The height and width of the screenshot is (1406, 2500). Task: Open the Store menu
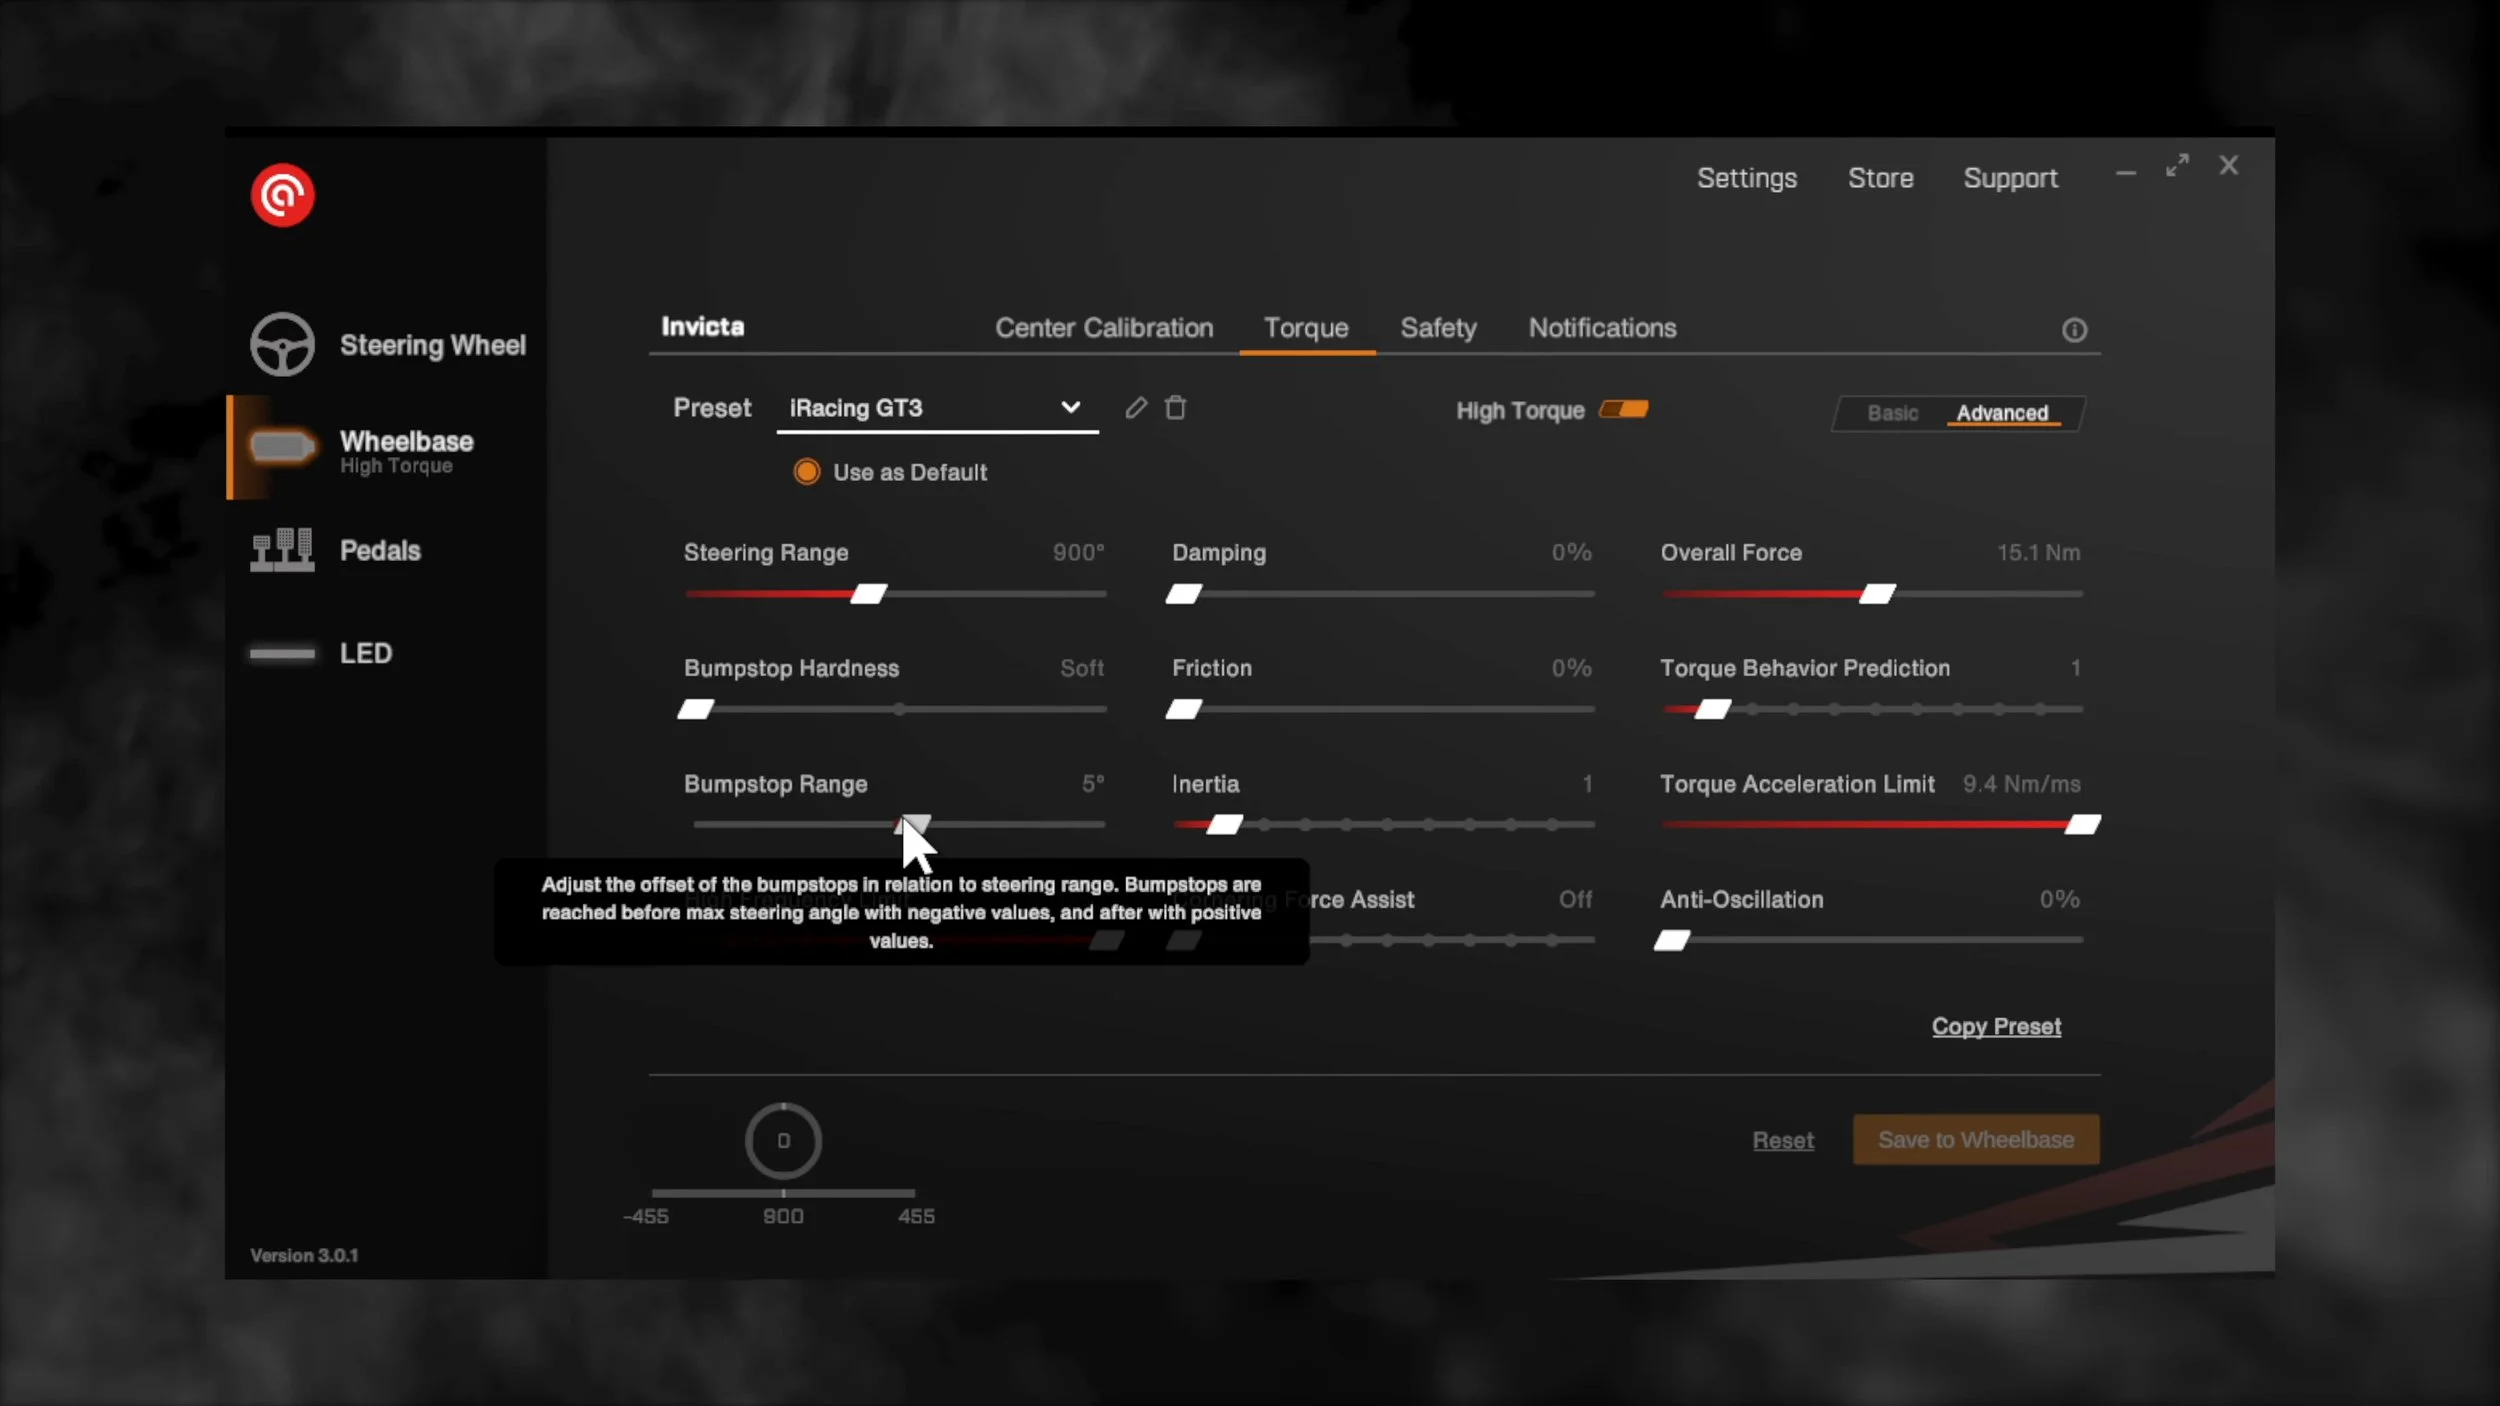1880,178
